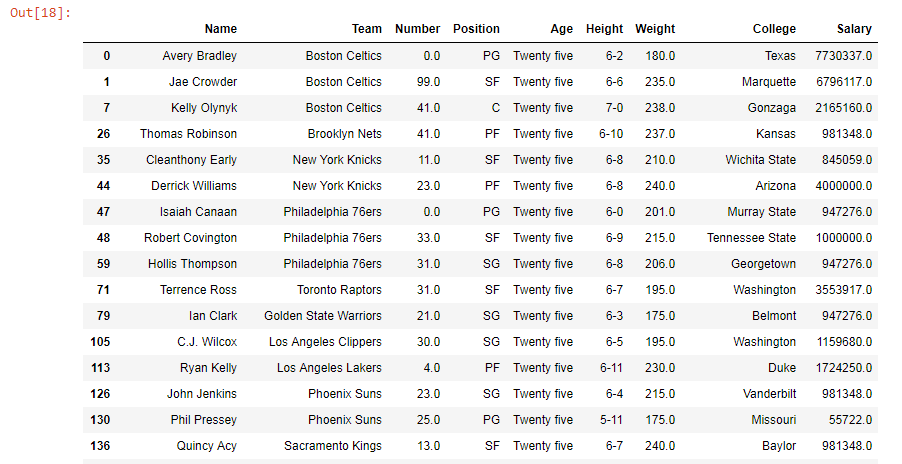Select the Avery Bradley name cell

point(199,56)
